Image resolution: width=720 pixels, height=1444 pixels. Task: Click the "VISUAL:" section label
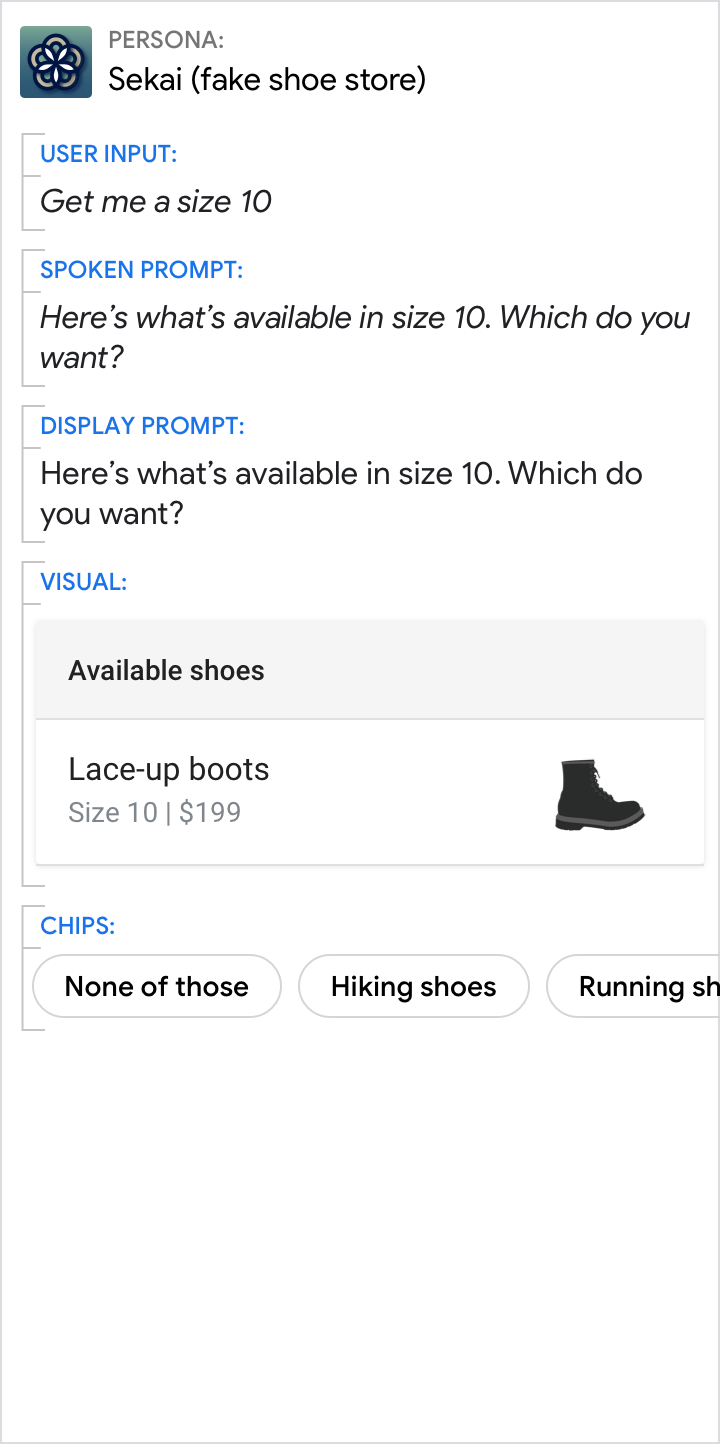tap(84, 582)
